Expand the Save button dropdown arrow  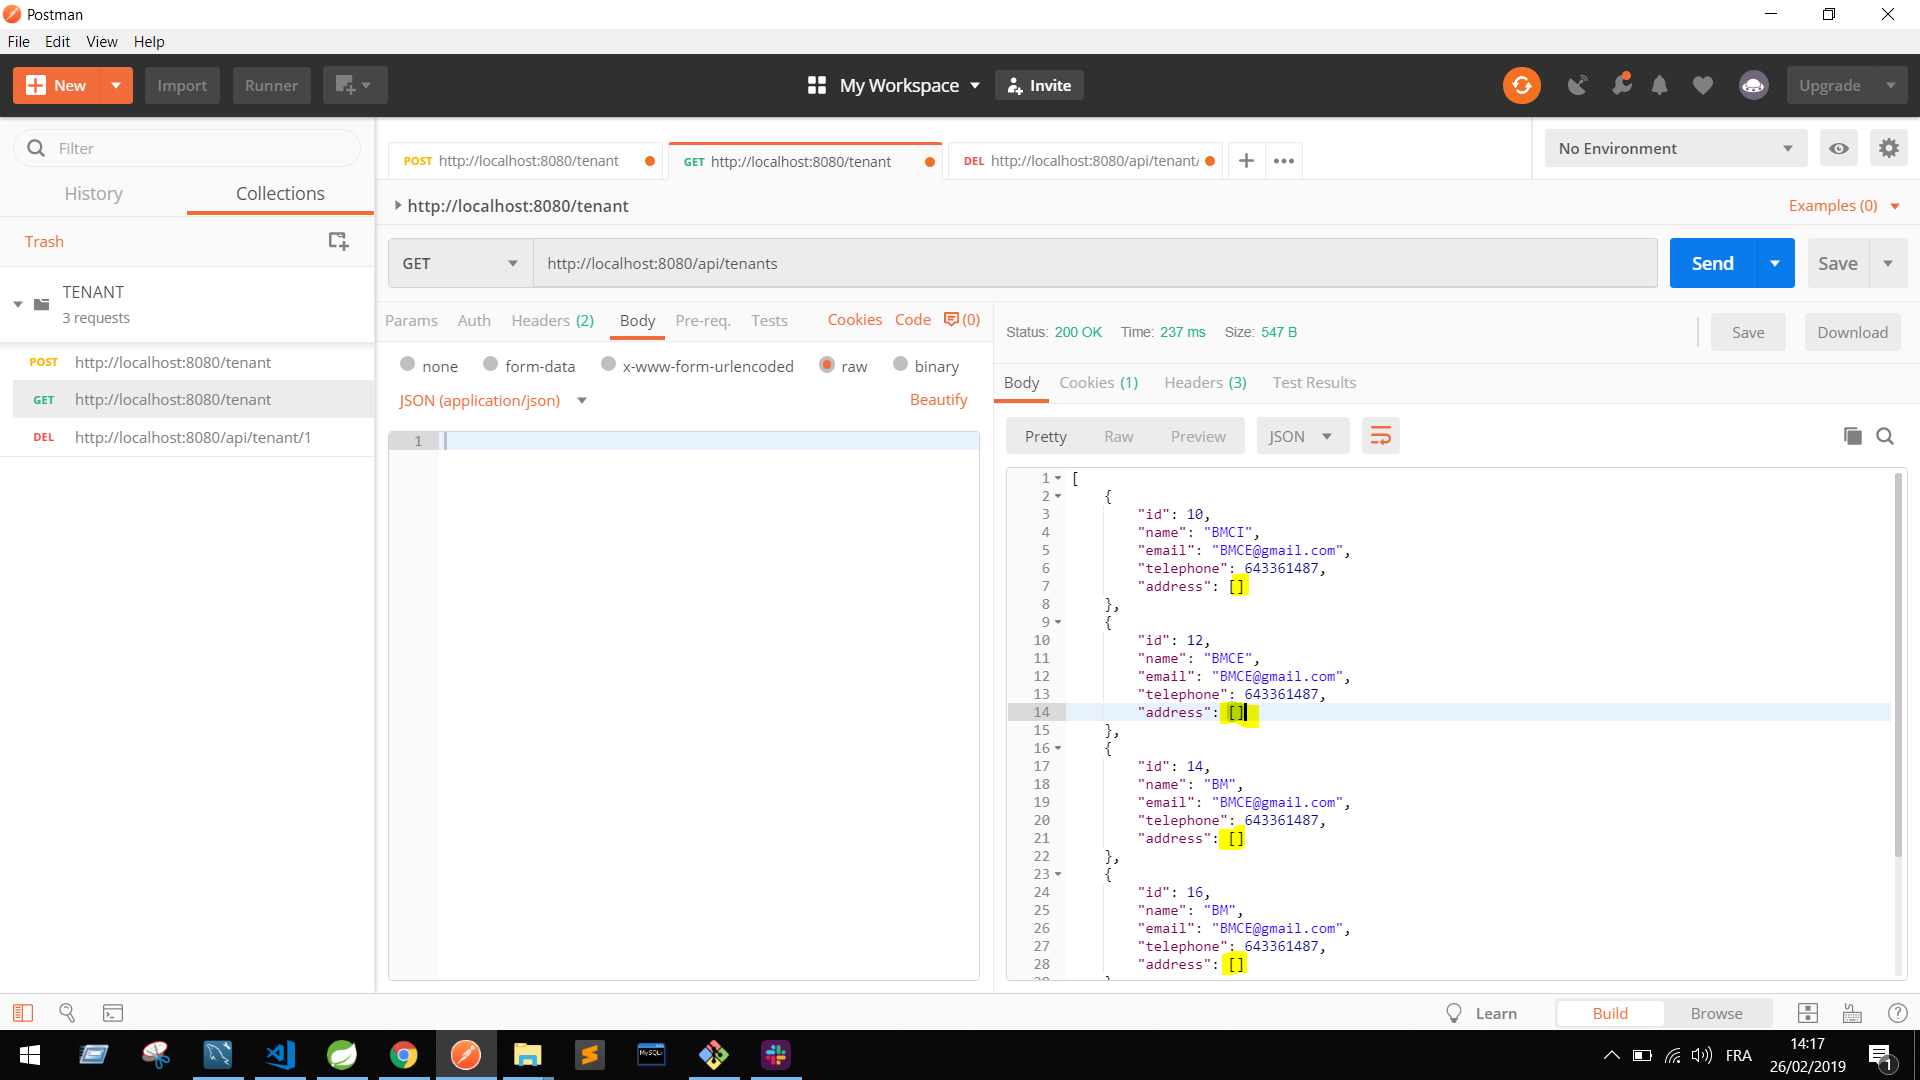point(1888,262)
